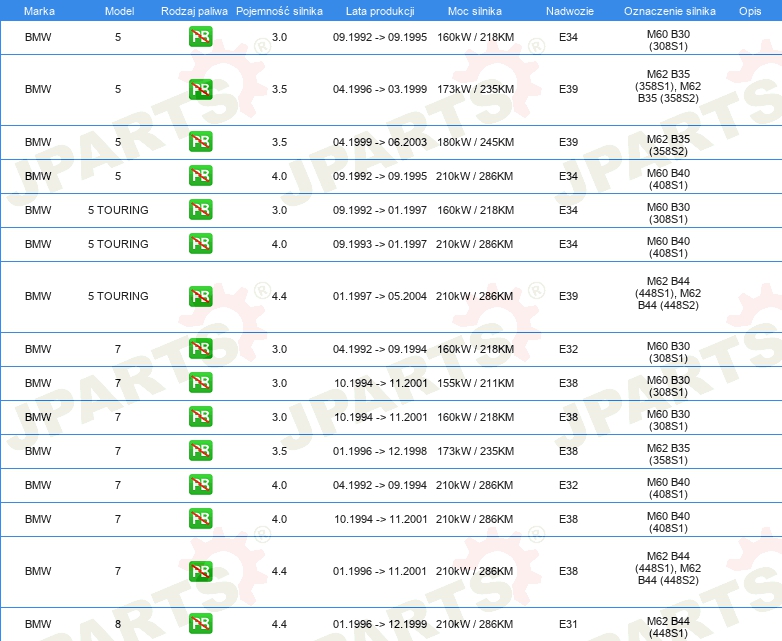Select fuel icon for 5 TOURING 3.0 row

[x=200, y=210]
